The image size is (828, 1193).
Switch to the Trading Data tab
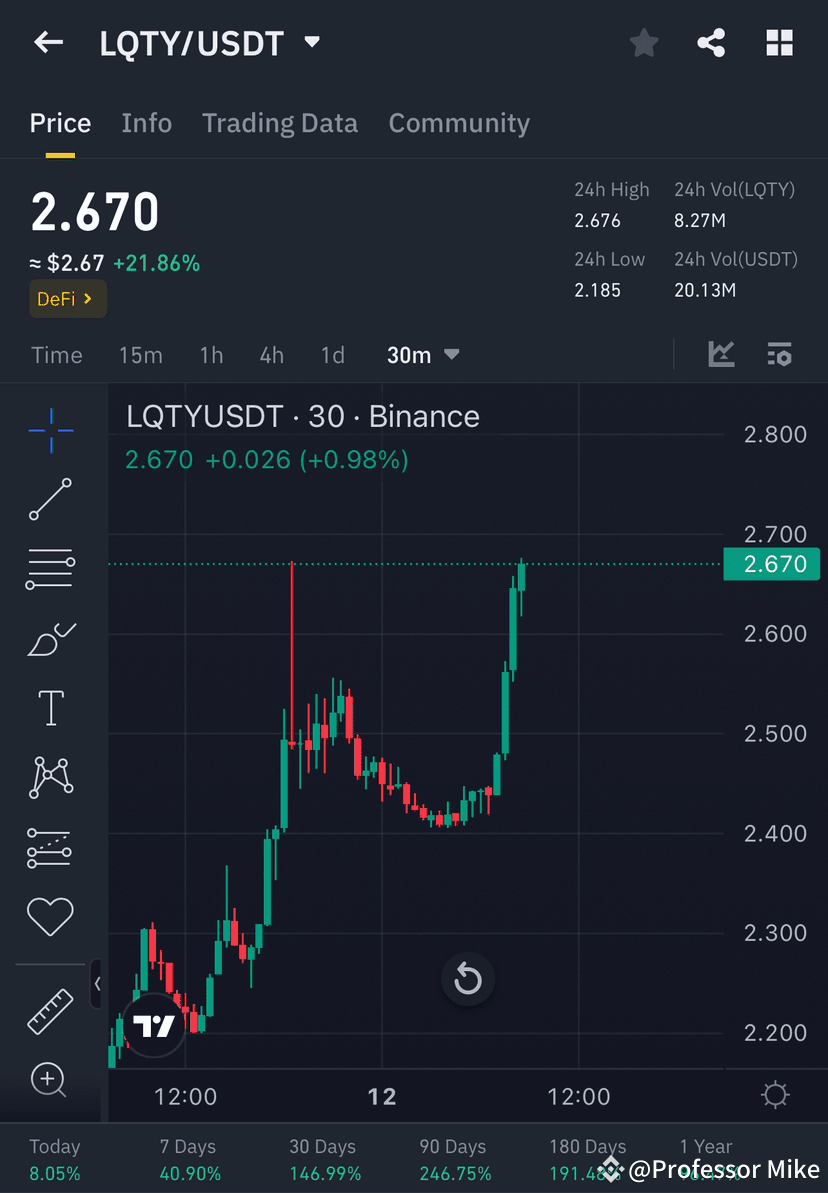pyautogui.click(x=280, y=122)
